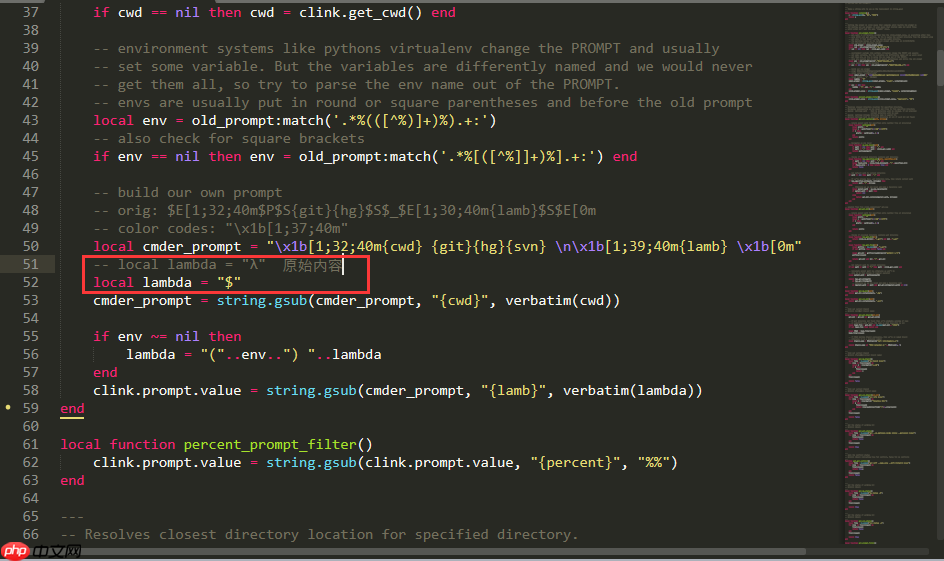Click line number 61 in the gutter
944x561 pixels.
[31, 444]
